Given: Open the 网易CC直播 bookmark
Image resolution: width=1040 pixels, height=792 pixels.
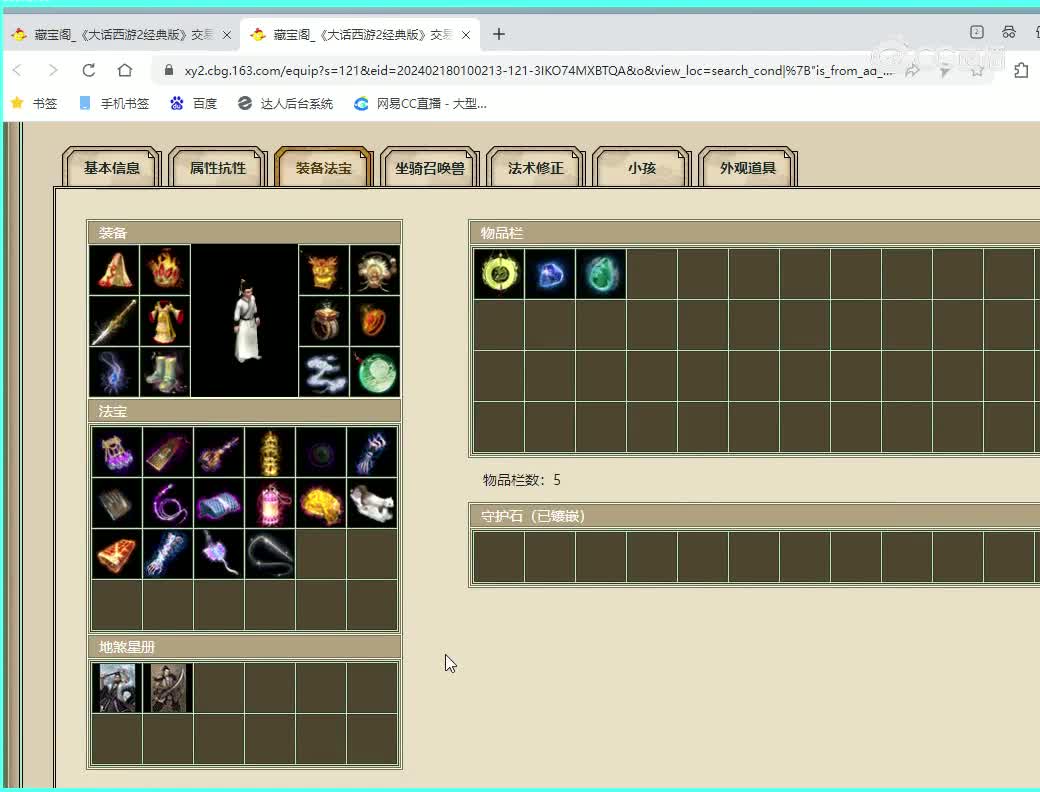Looking at the screenshot, I should [421, 103].
